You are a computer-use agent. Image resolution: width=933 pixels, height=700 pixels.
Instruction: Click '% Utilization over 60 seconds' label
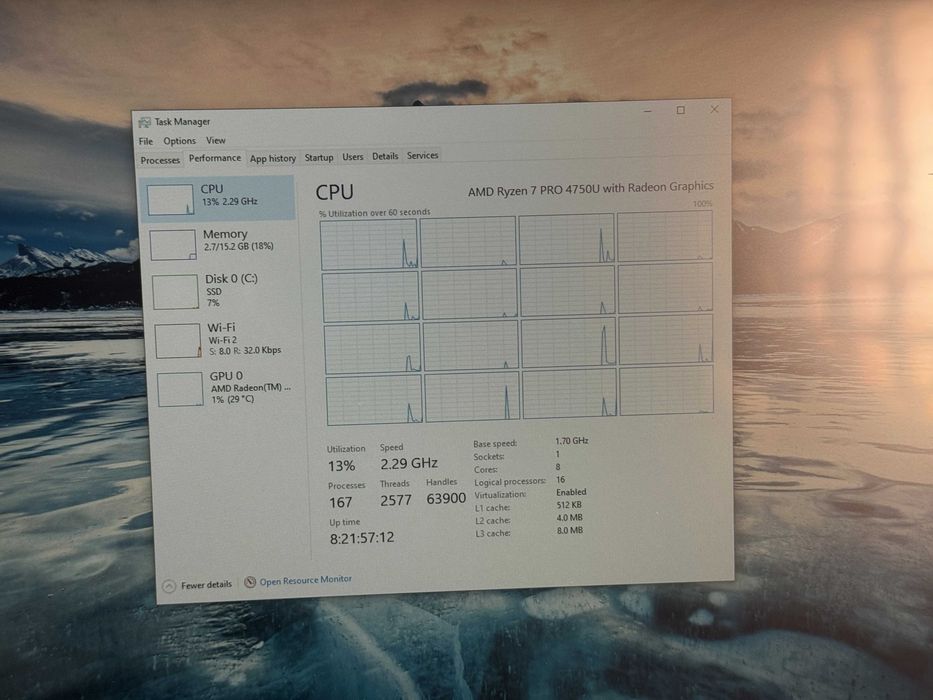pyautogui.click(x=374, y=212)
